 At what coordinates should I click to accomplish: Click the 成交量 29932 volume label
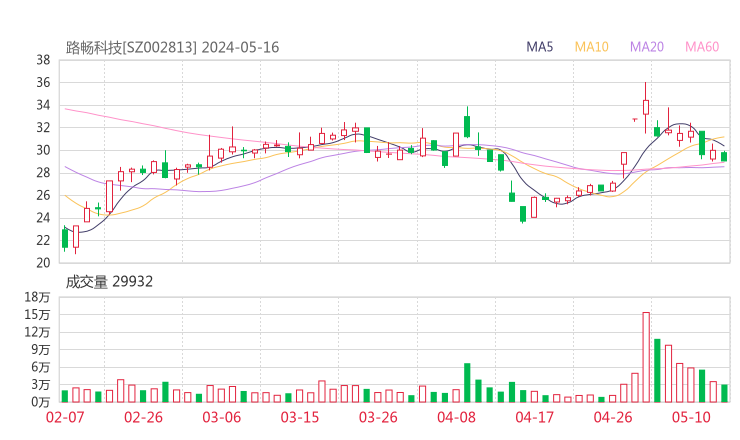coord(109,282)
